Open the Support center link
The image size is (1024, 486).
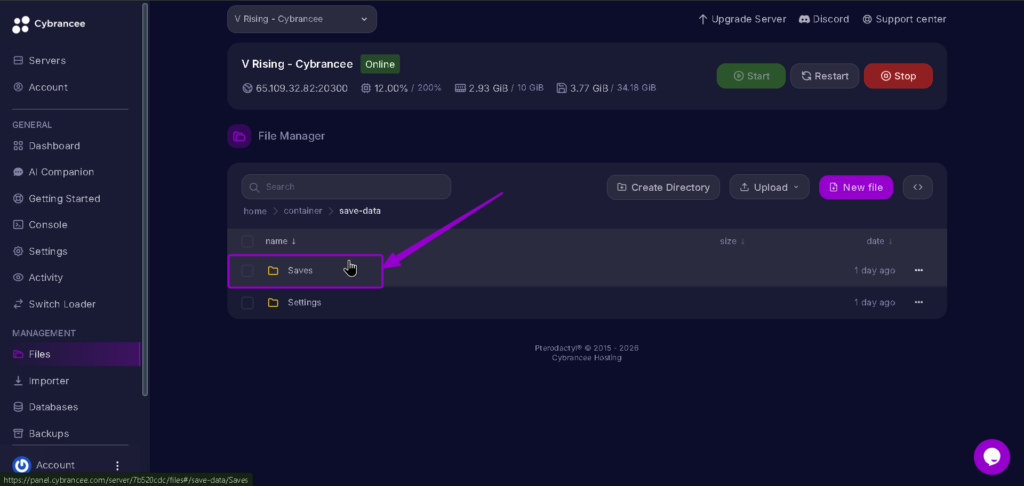[x=904, y=20]
